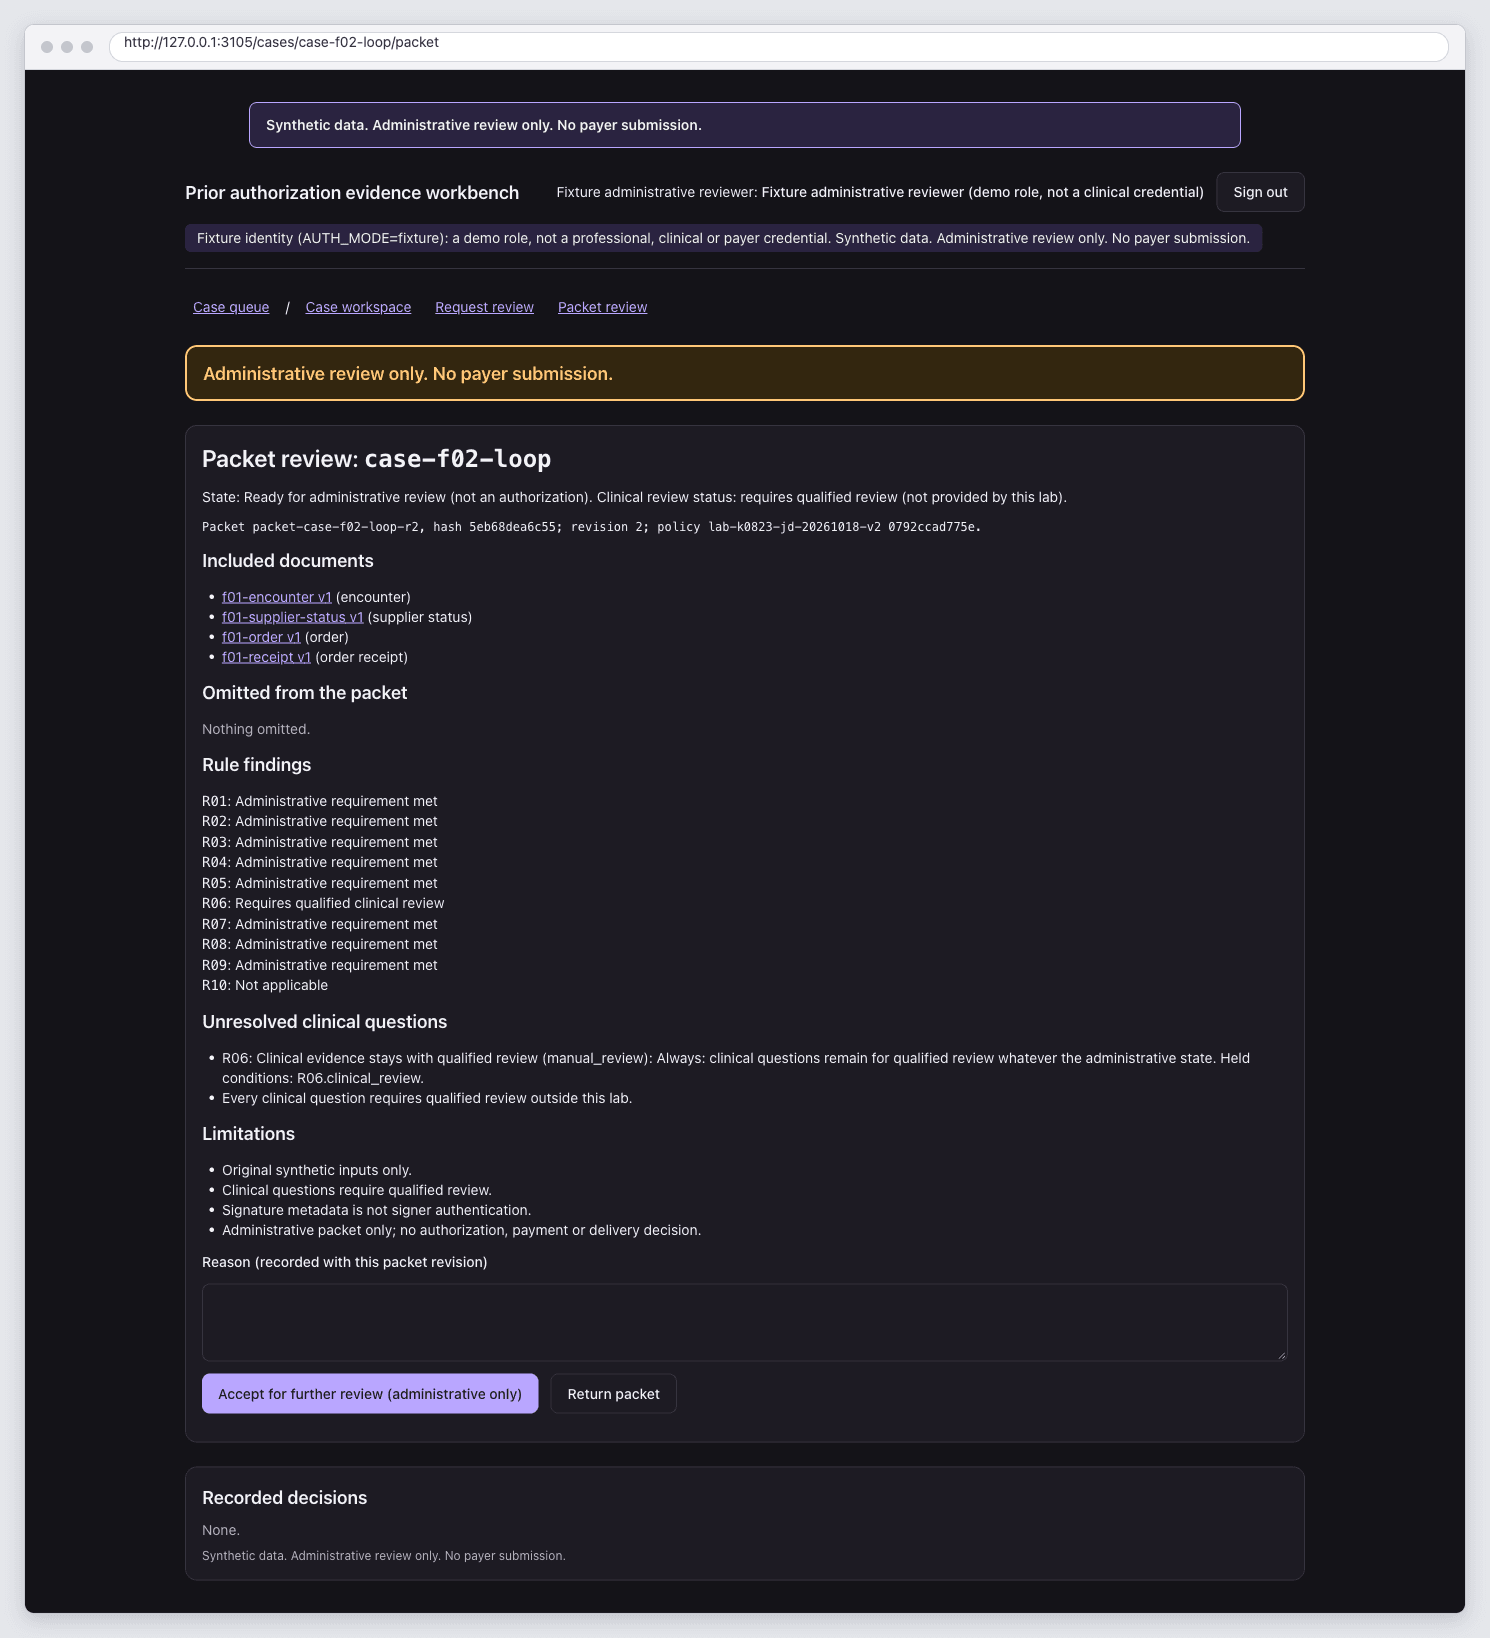Click the second gray window dot
Viewport: 1490px width, 1638px height.
[67, 47]
